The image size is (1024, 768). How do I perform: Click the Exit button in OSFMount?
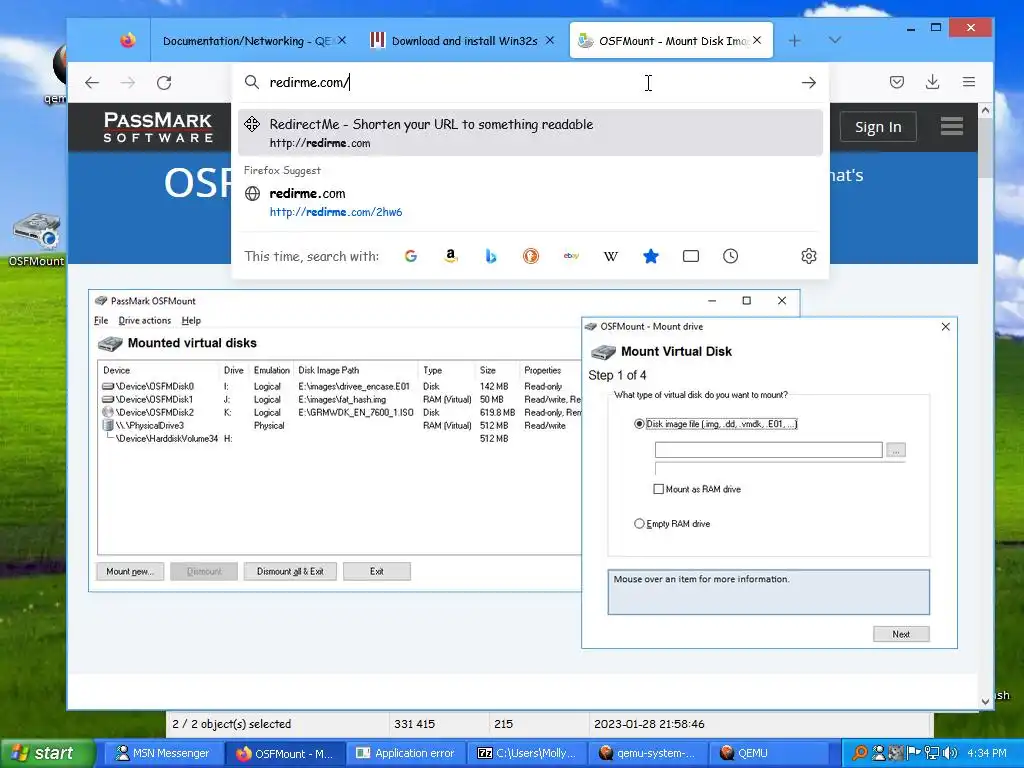pyautogui.click(x=377, y=571)
